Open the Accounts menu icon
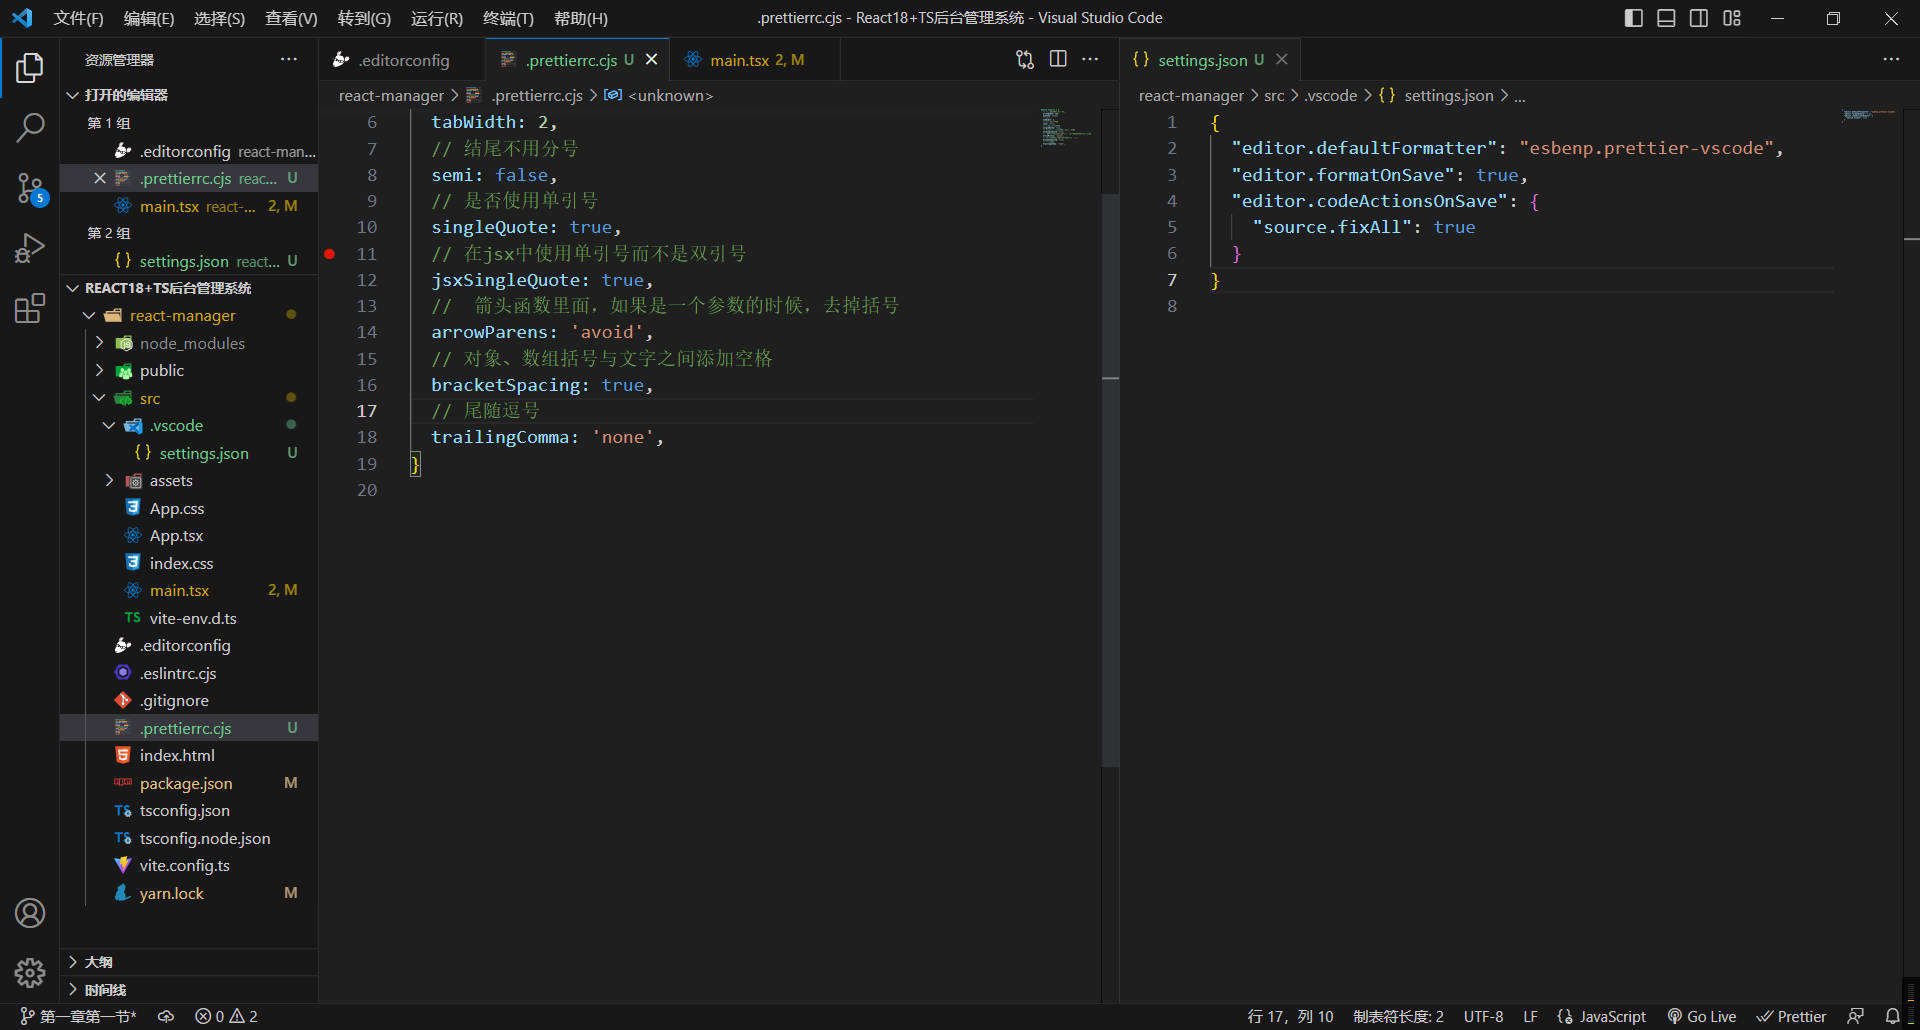The image size is (1920, 1030). click(x=30, y=913)
